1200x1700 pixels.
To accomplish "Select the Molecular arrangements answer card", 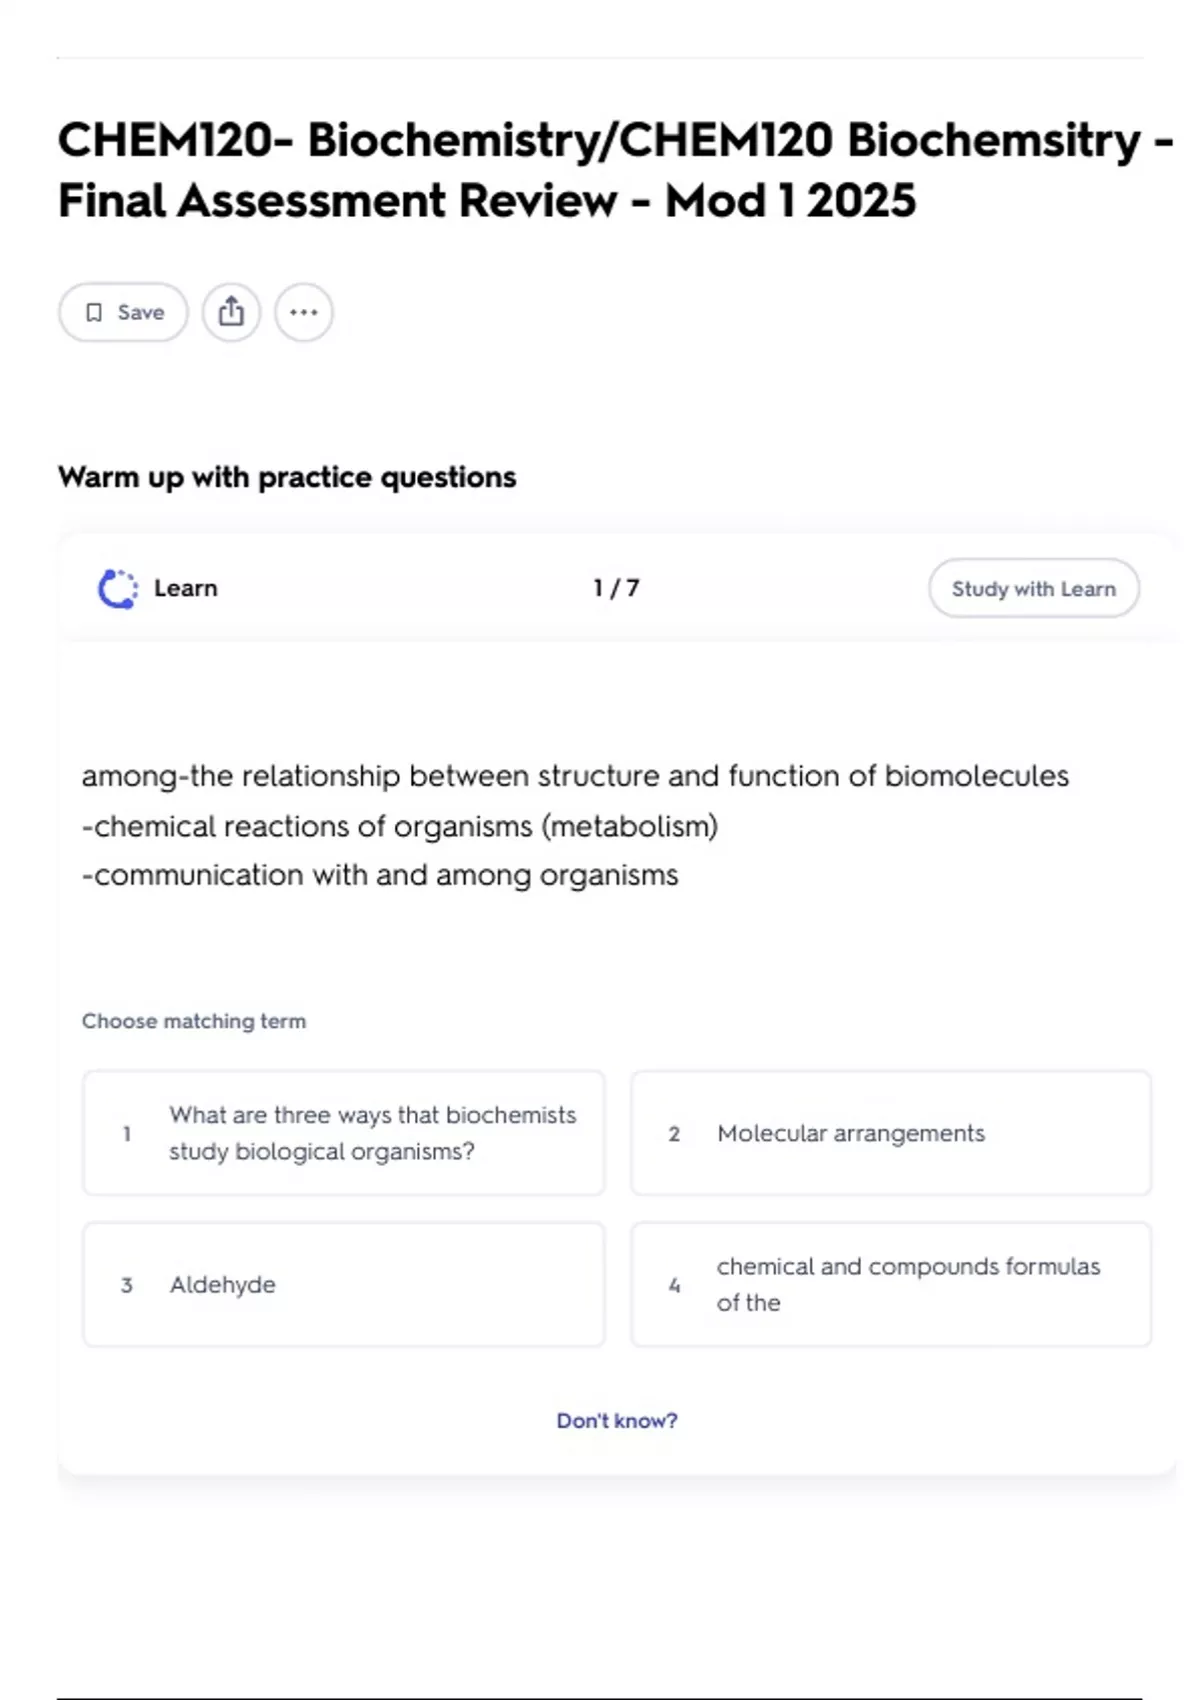I will click(x=890, y=1133).
